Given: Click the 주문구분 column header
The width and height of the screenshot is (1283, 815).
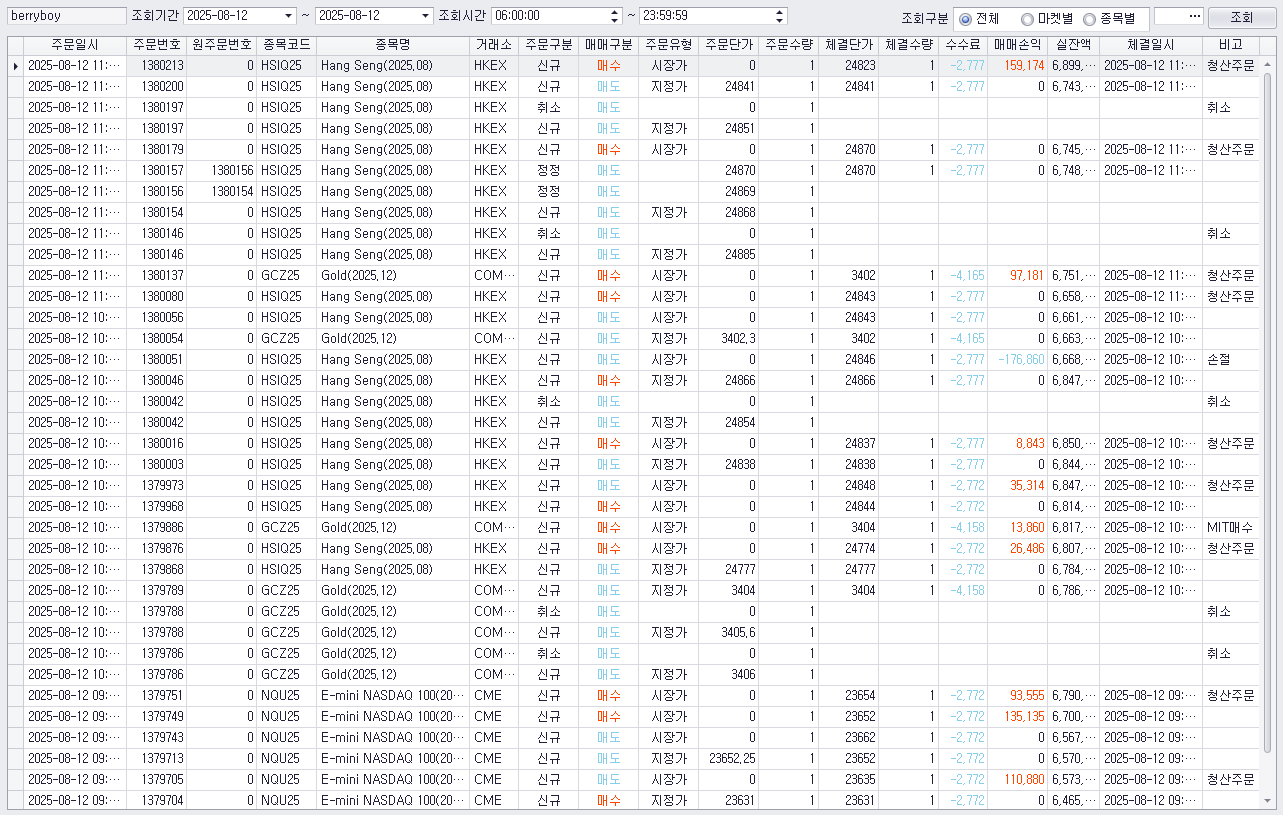Looking at the screenshot, I should click(x=548, y=45).
